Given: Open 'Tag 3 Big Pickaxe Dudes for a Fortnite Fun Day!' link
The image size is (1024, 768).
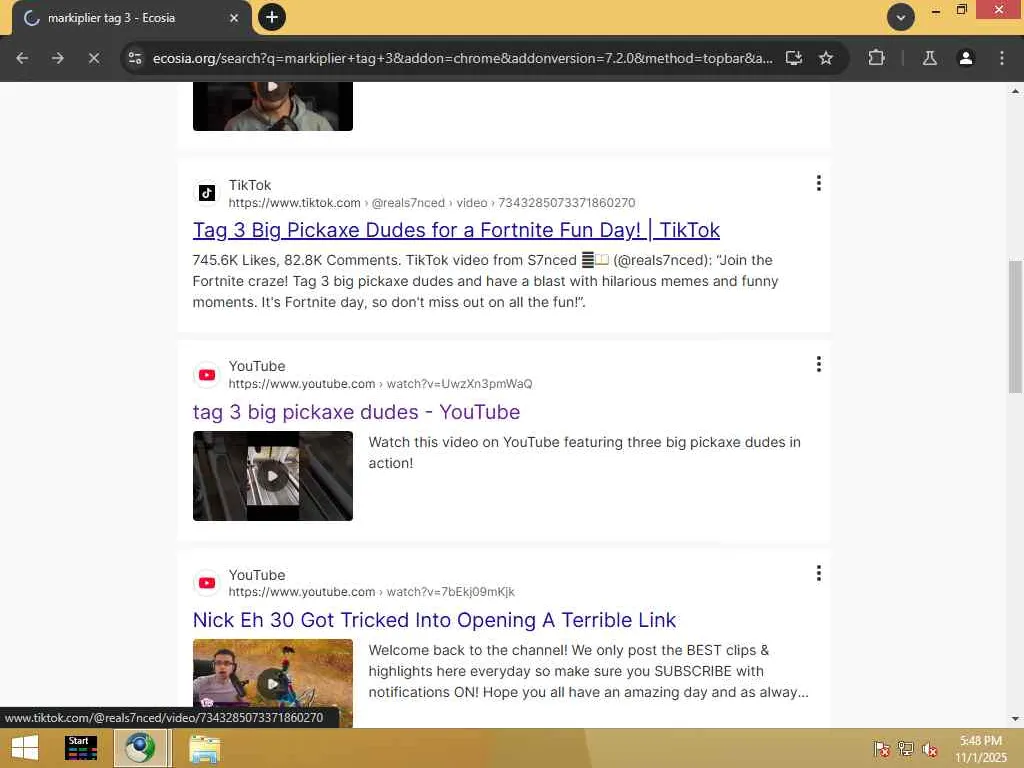Looking at the screenshot, I should coord(456,230).
